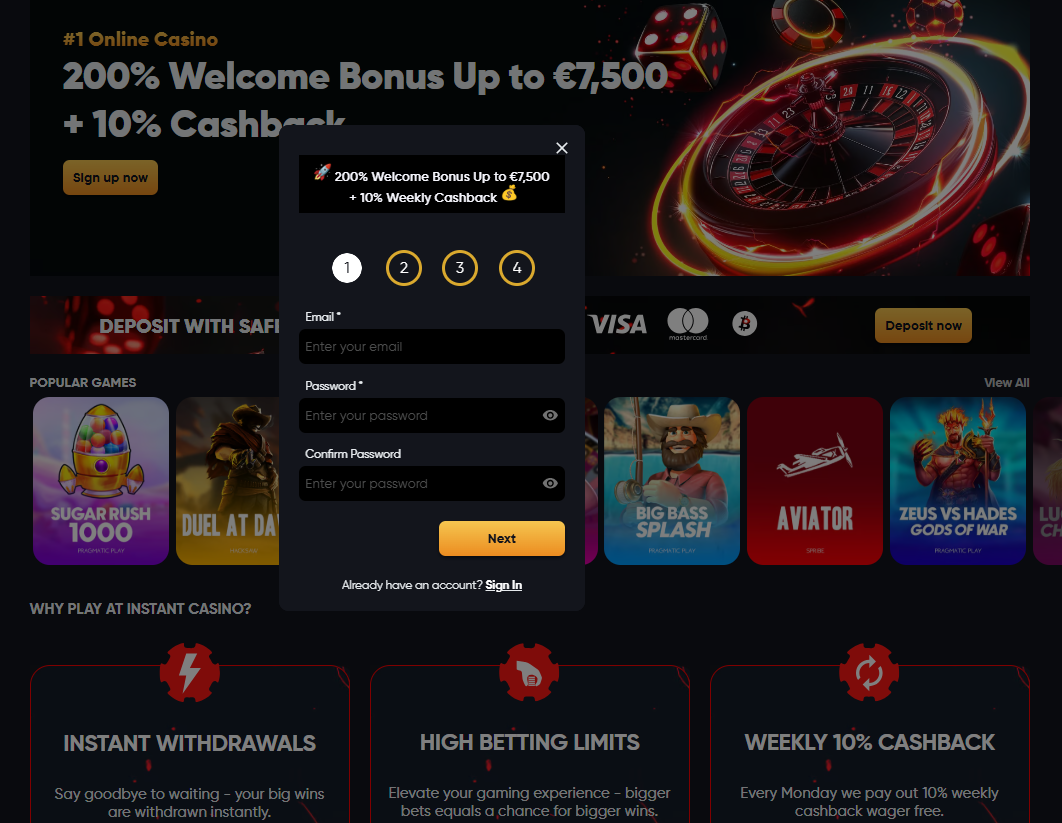Image resolution: width=1062 pixels, height=823 pixels.
Task: Show password using first eye icon
Action: pos(550,415)
